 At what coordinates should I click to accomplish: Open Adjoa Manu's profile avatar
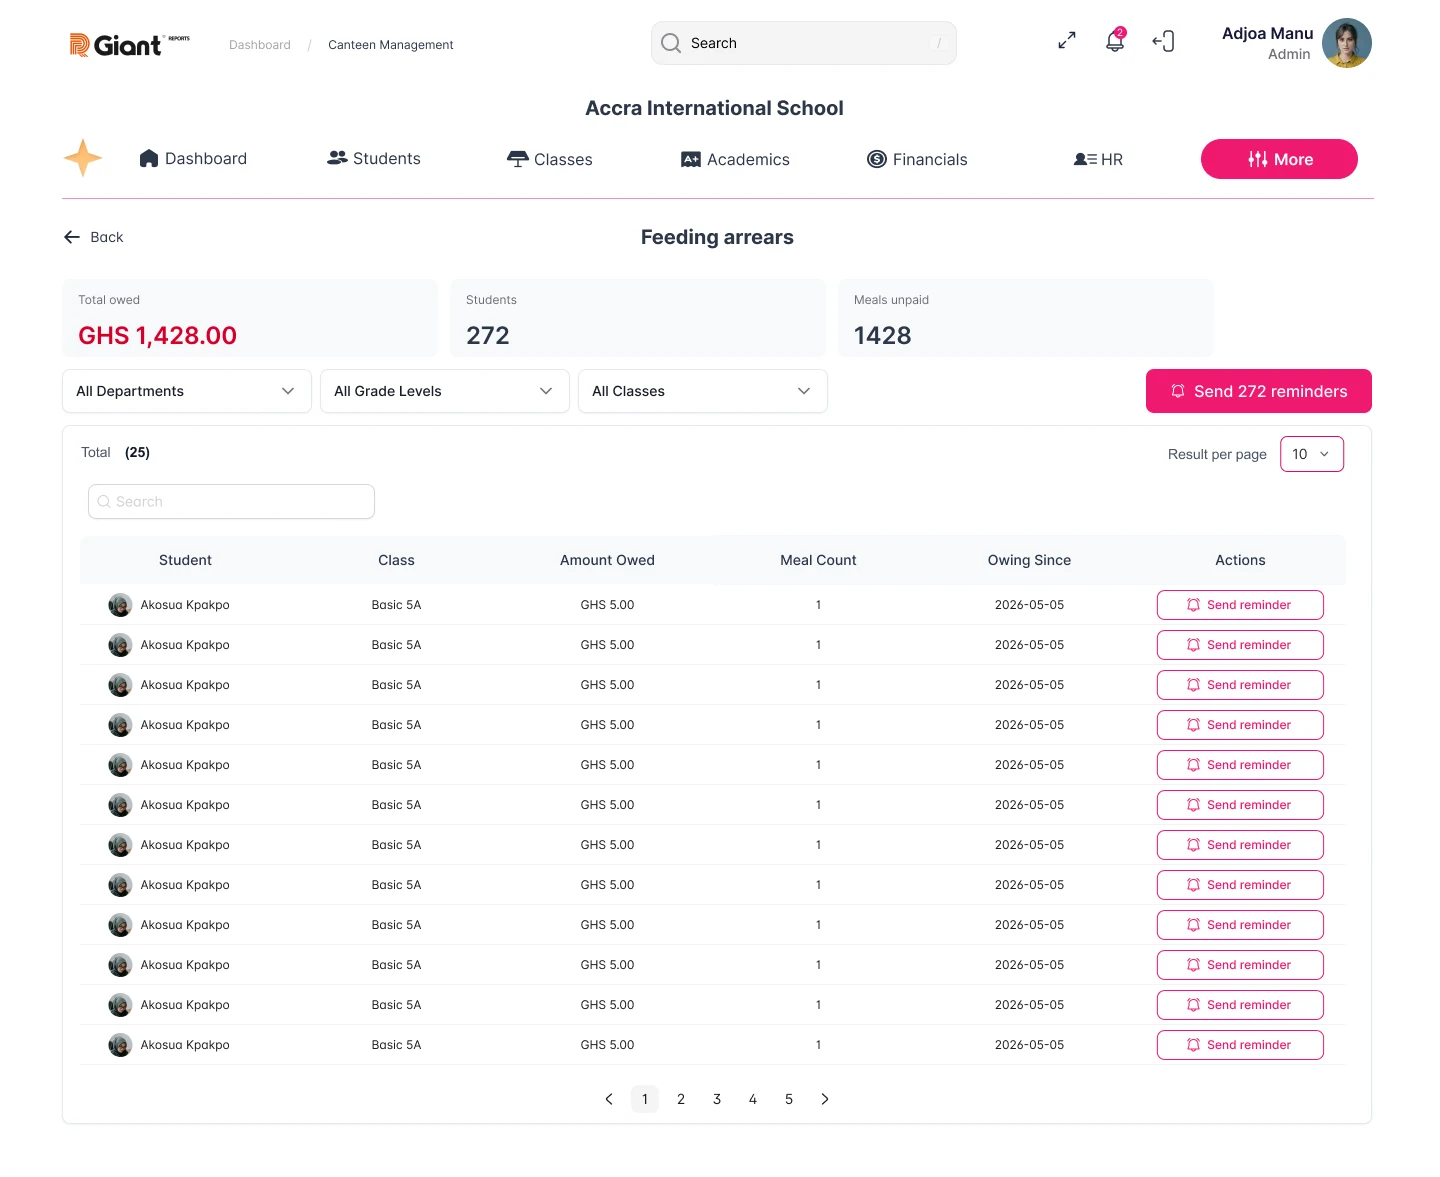[x=1347, y=43]
